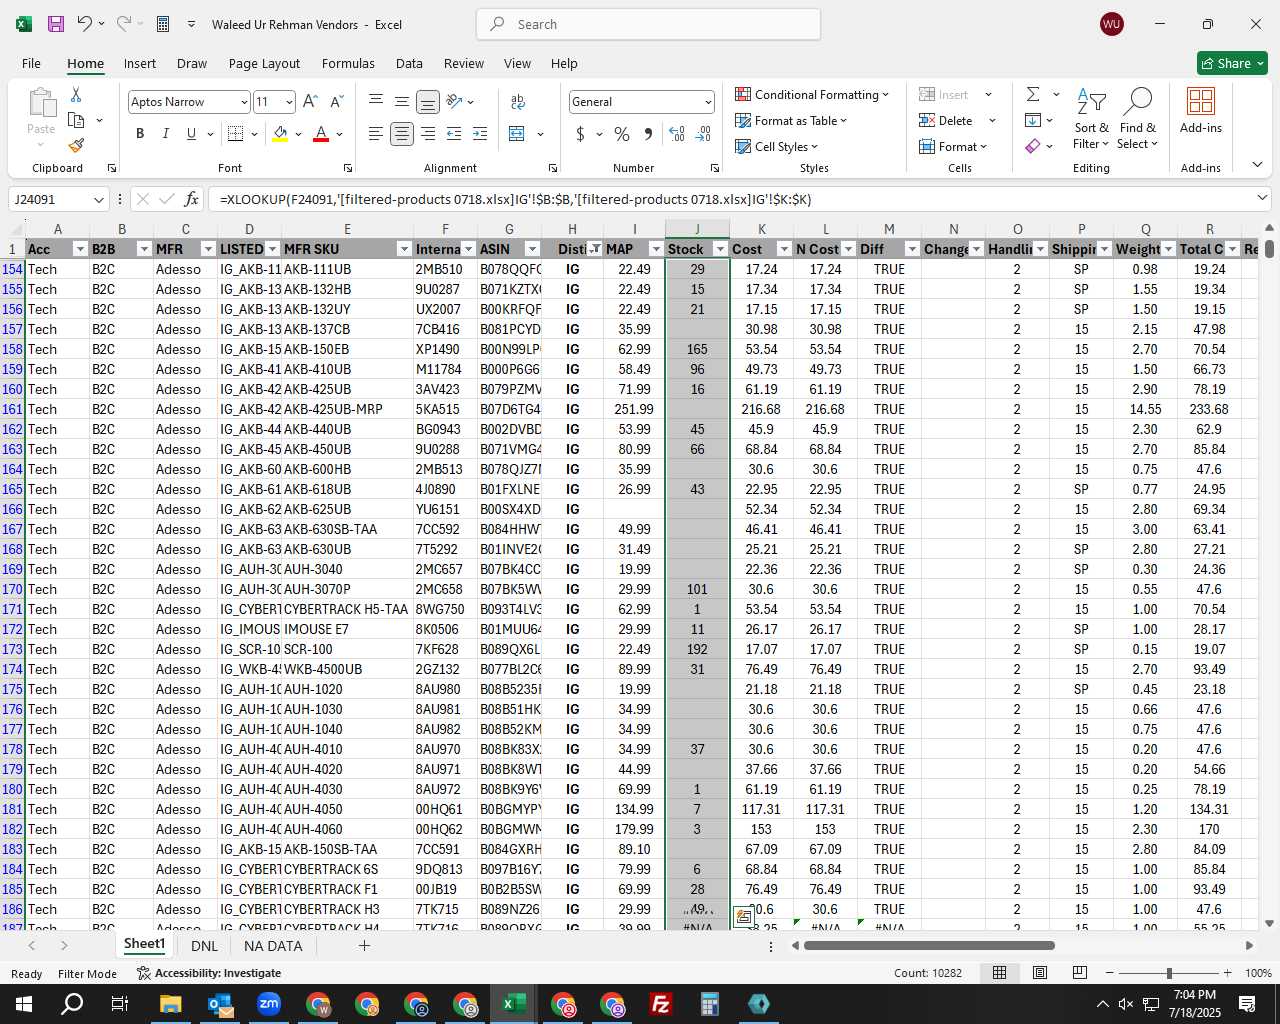Image resolution: width=1280 pixels, height=1024 pixels.
Task: Switch to the Insert ribbon tab
Action: pos(140,63)
